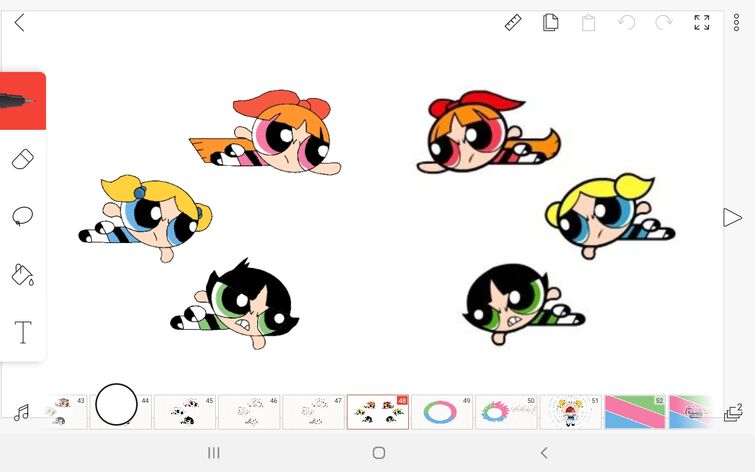
Task: Select the Eraser tool
Action: coord(23,159)
